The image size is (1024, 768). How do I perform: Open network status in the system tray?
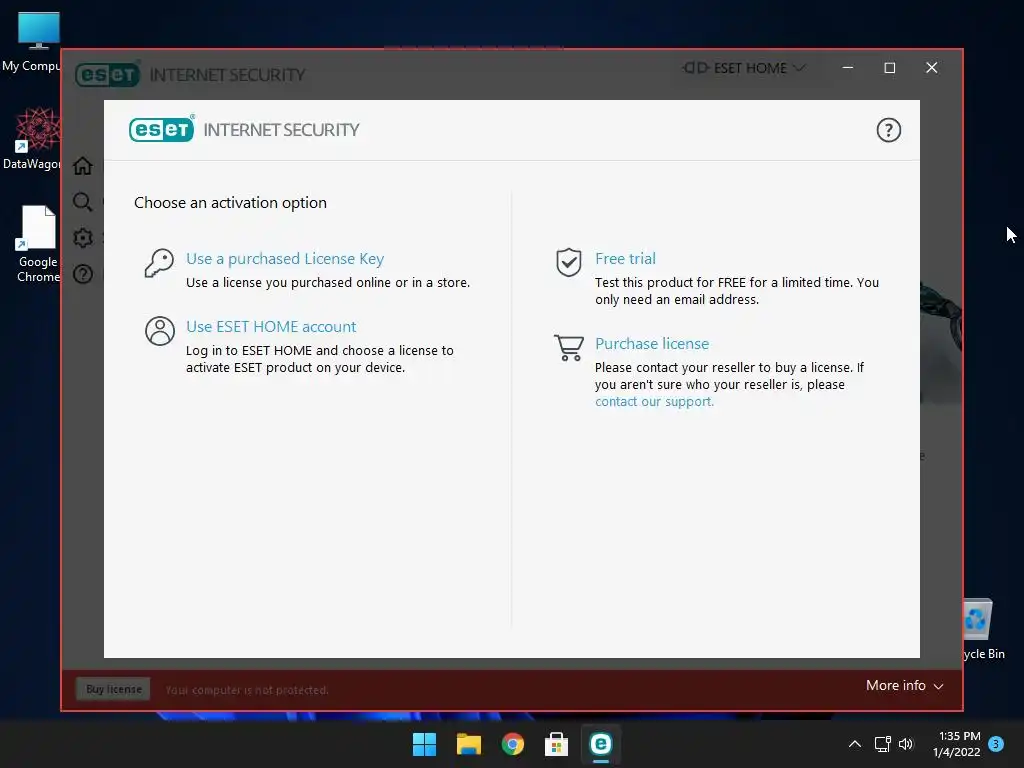coord(882,744)
